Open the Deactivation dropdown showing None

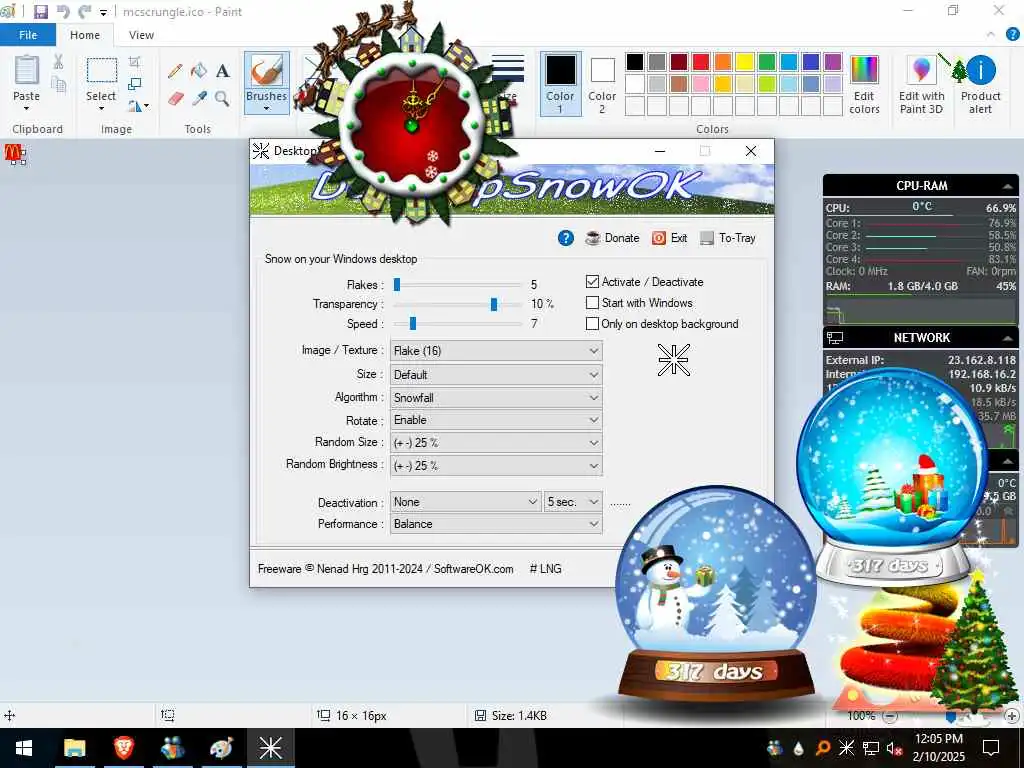coord(466,502)
